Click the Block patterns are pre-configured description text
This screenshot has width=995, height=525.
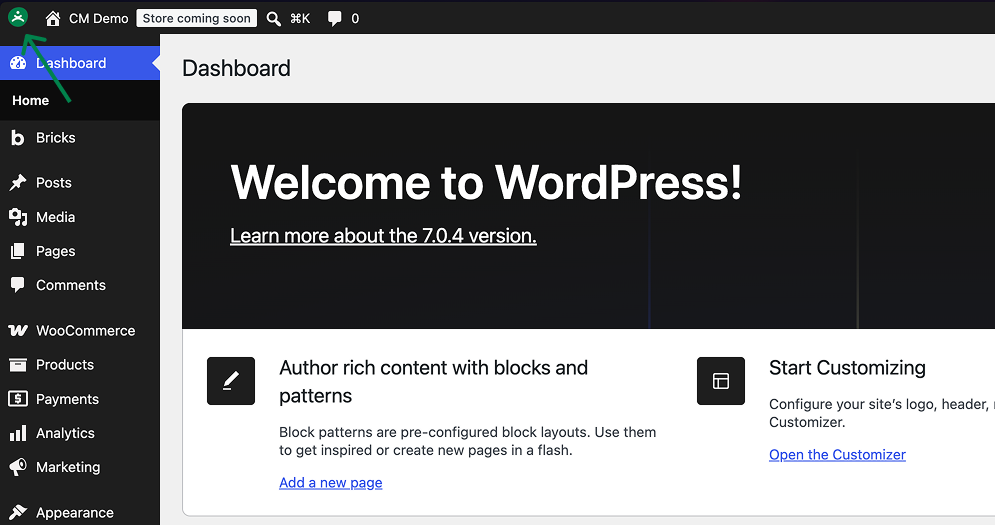[x=468, y=441]
